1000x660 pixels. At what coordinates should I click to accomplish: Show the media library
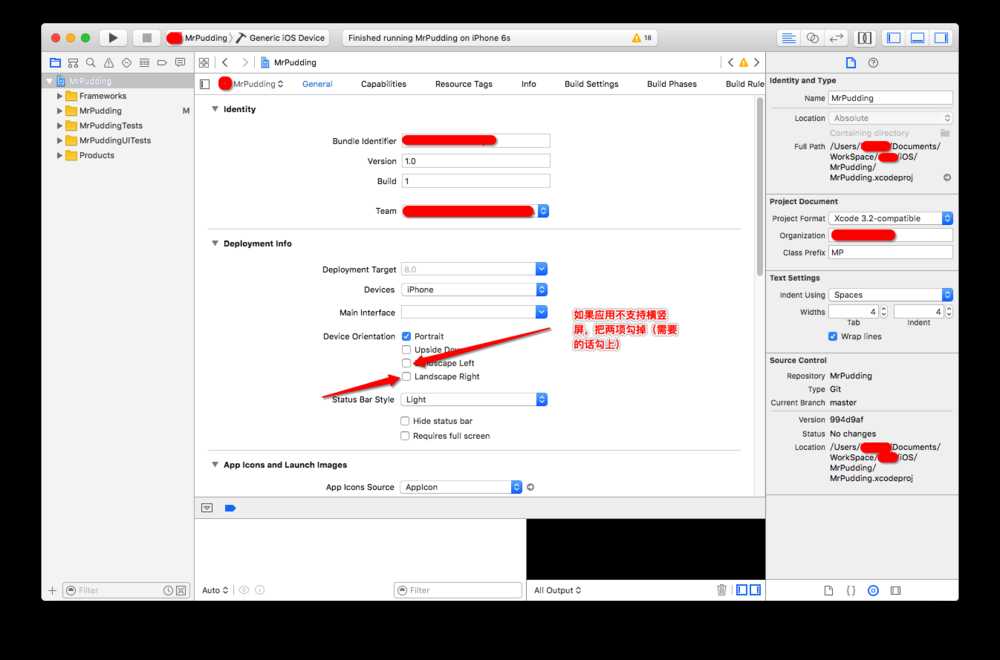click(895, 590)
